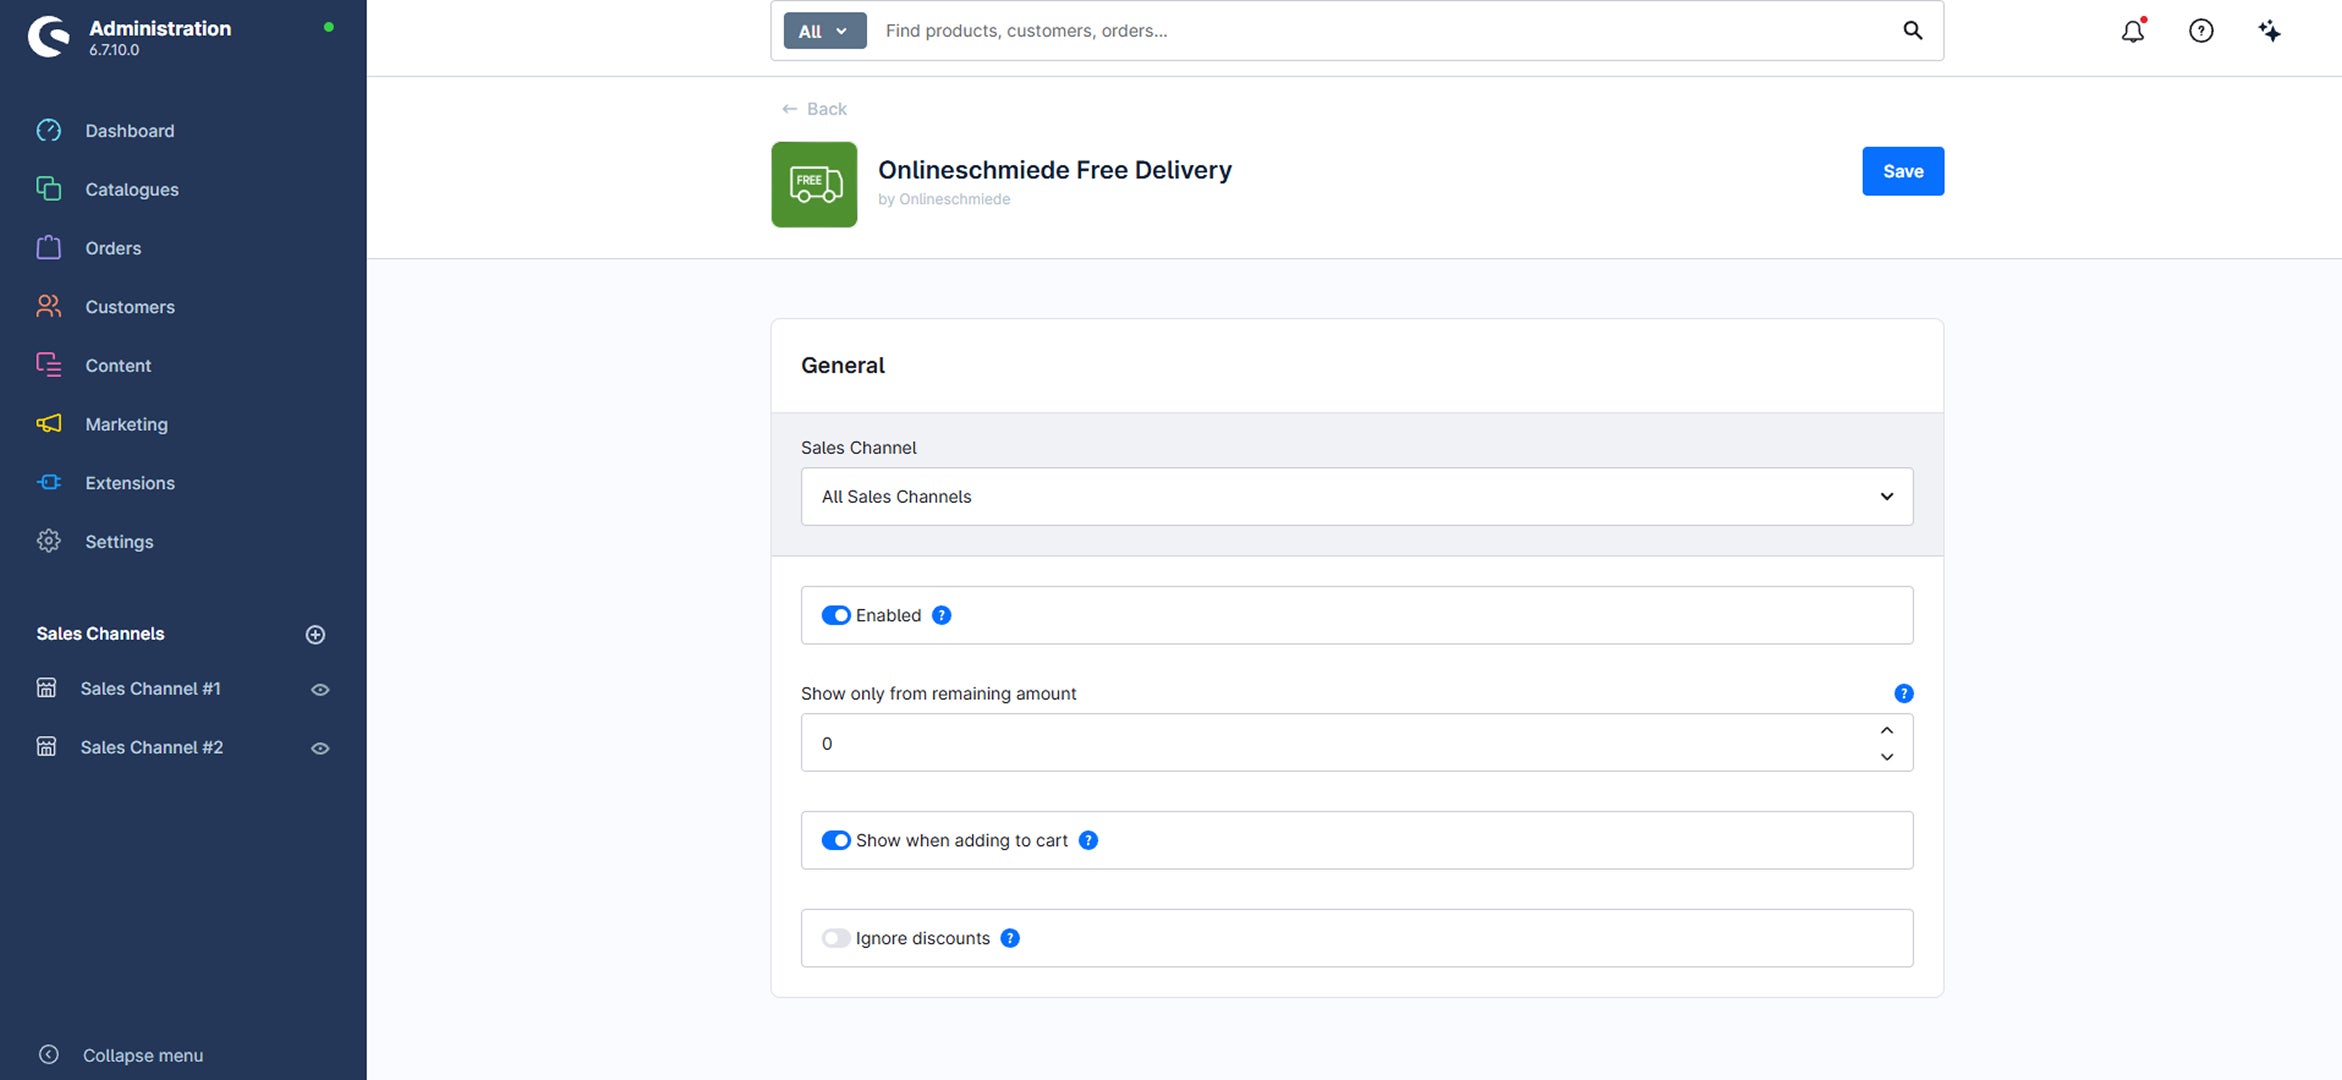This screenshot has width=2342, height=1080.
Task: Click the Settings gear icon
Action: tap(49, 541)
